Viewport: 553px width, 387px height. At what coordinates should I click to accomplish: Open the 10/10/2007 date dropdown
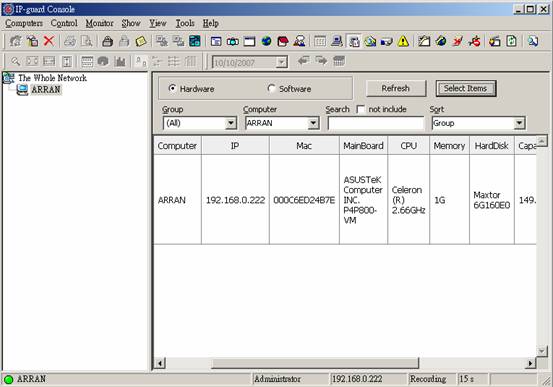(281, 63)
